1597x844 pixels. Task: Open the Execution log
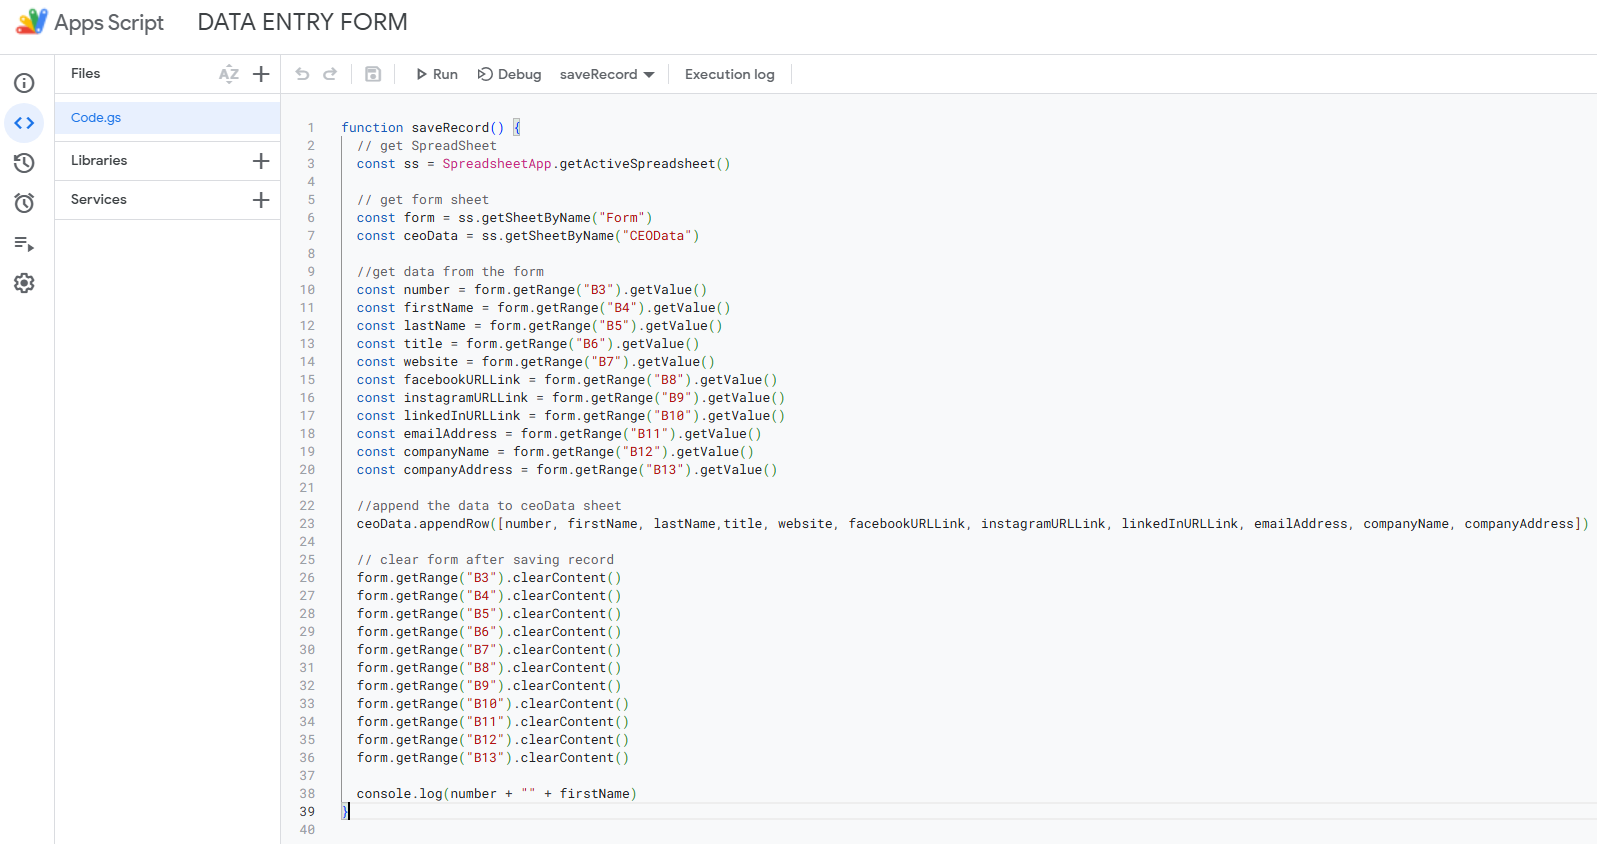[729, 74]
